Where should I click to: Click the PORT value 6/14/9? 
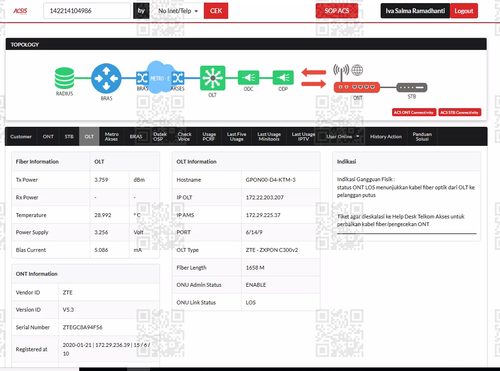pos(254,232)
